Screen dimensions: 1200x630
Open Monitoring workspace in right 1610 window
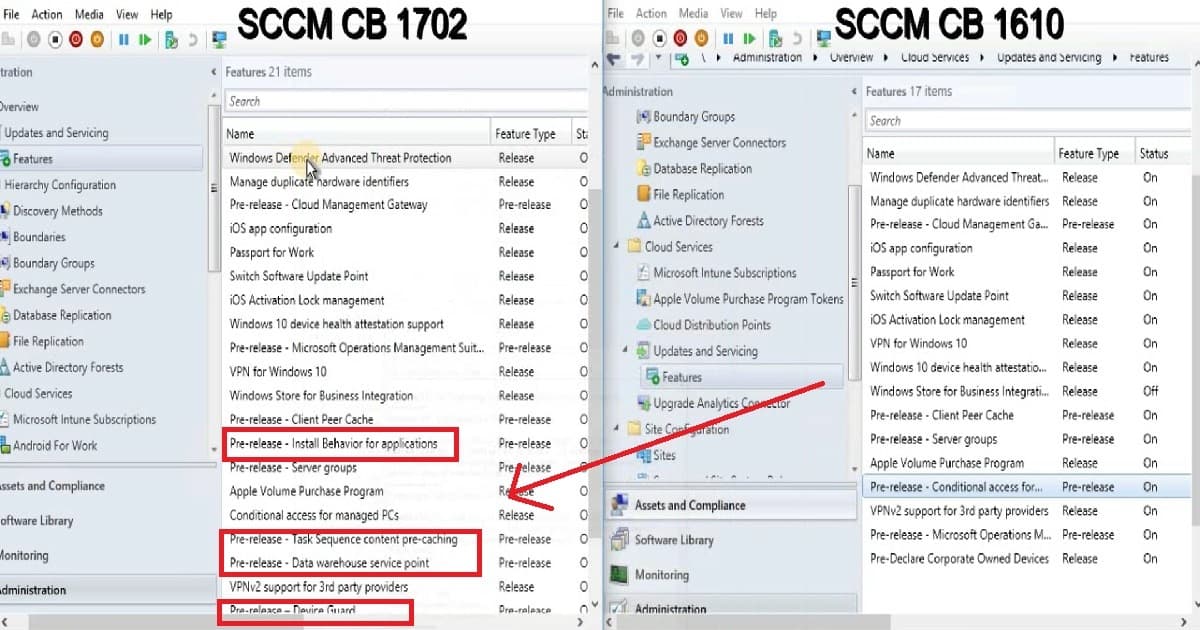point(730,575)
